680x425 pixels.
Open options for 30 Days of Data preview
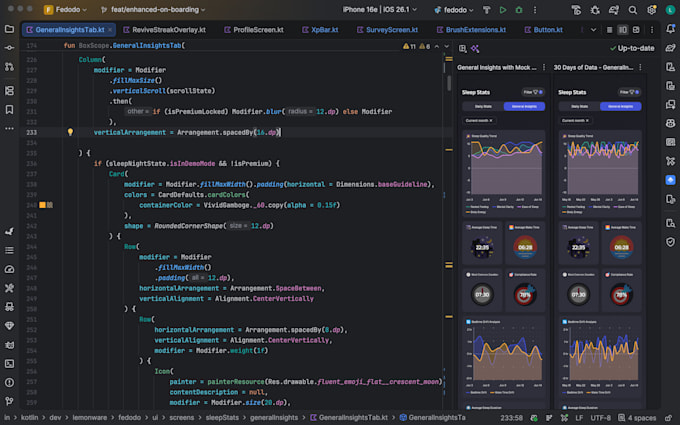[640, 67]
